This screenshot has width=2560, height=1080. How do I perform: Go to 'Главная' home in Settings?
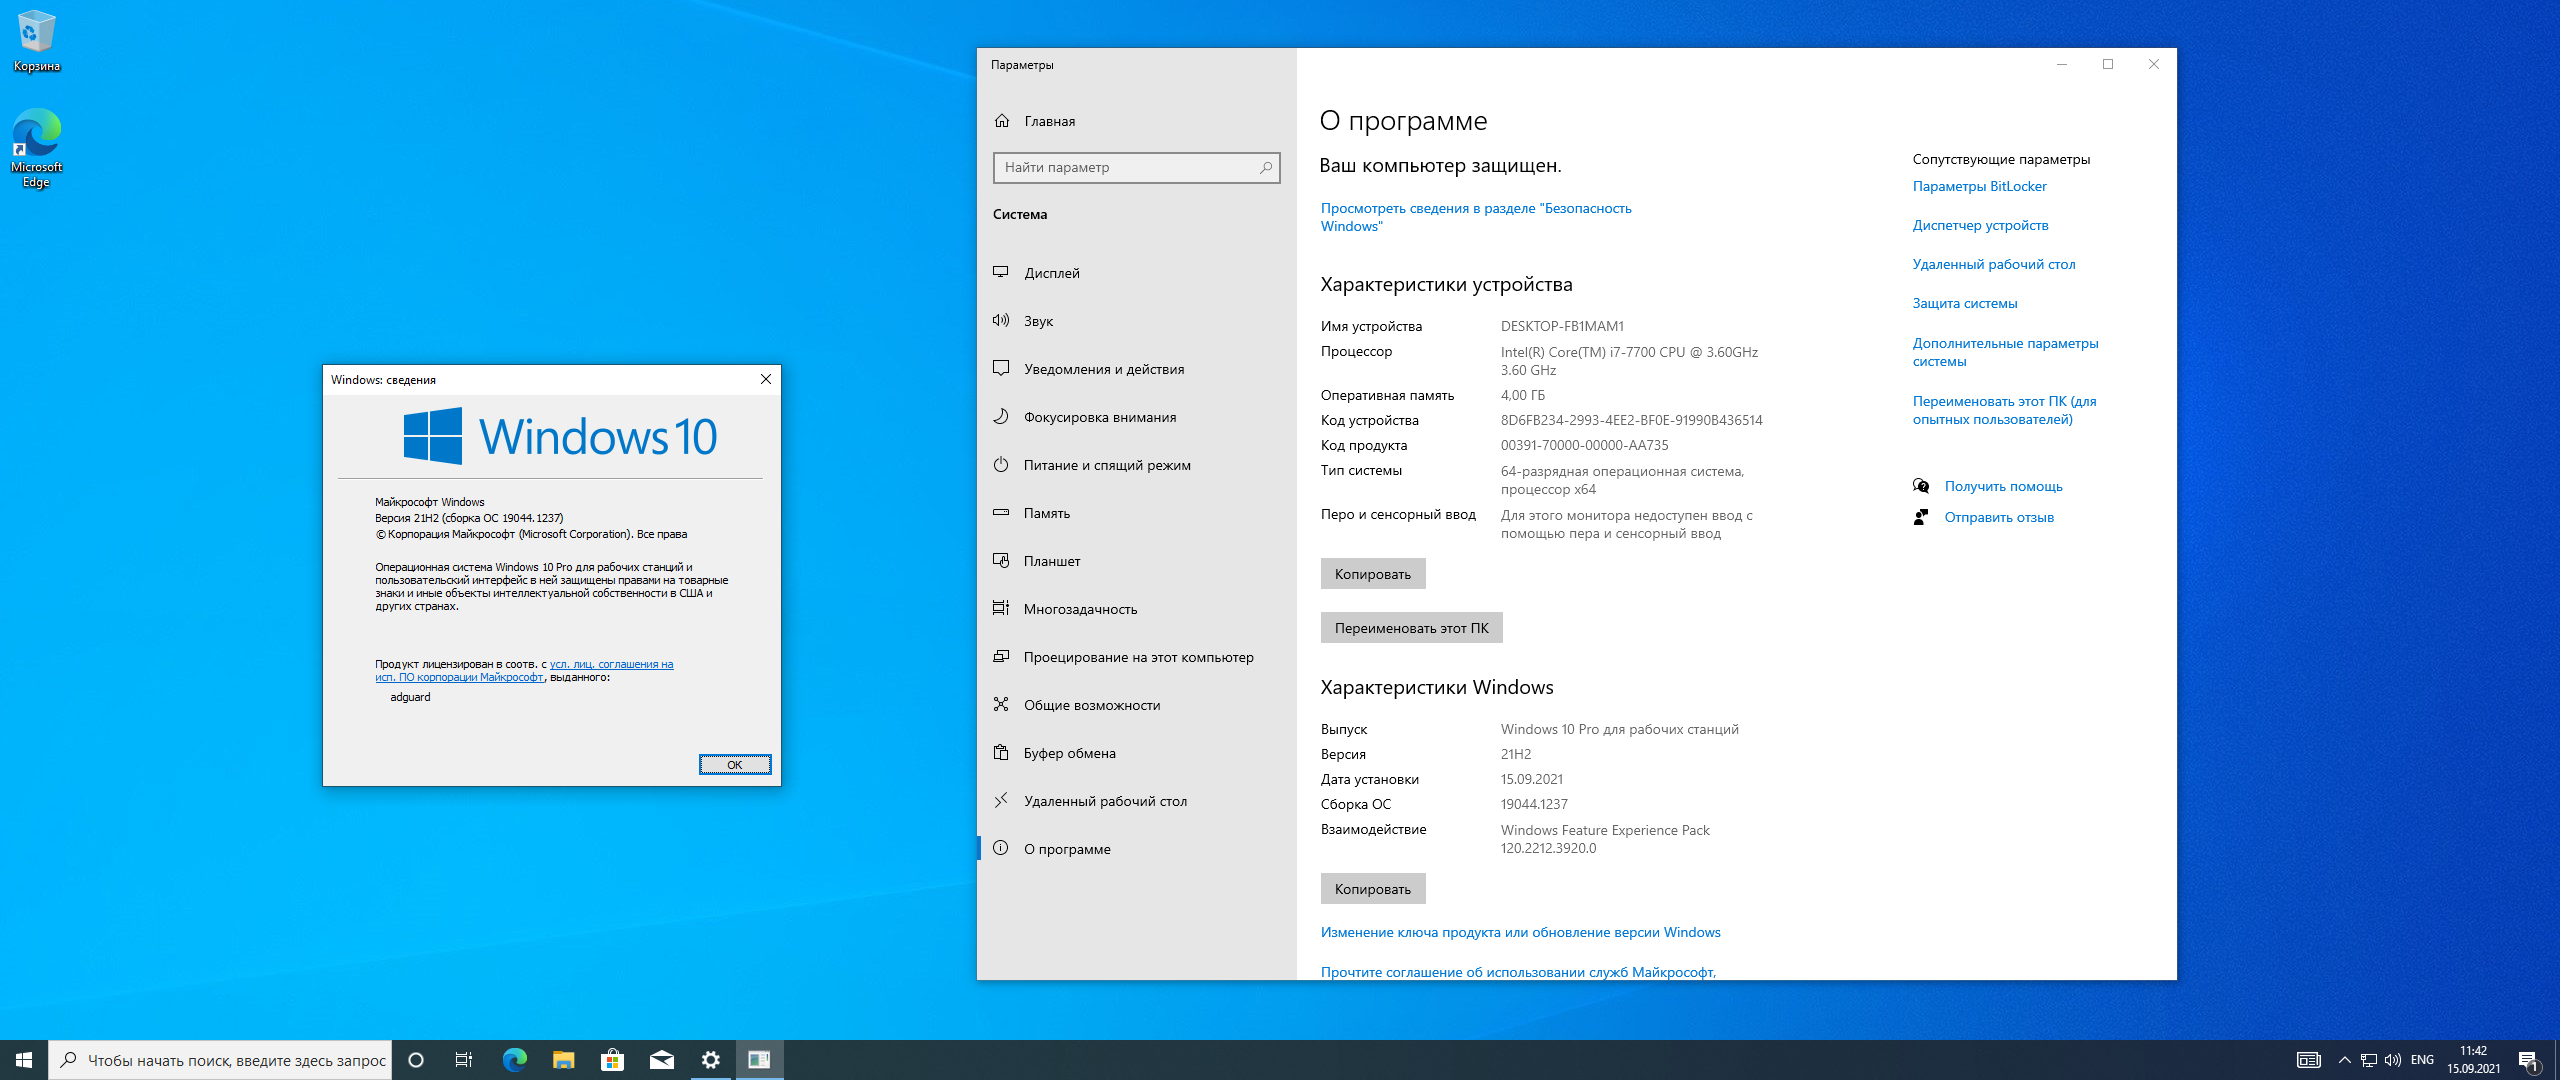[x=1136, y=121]
